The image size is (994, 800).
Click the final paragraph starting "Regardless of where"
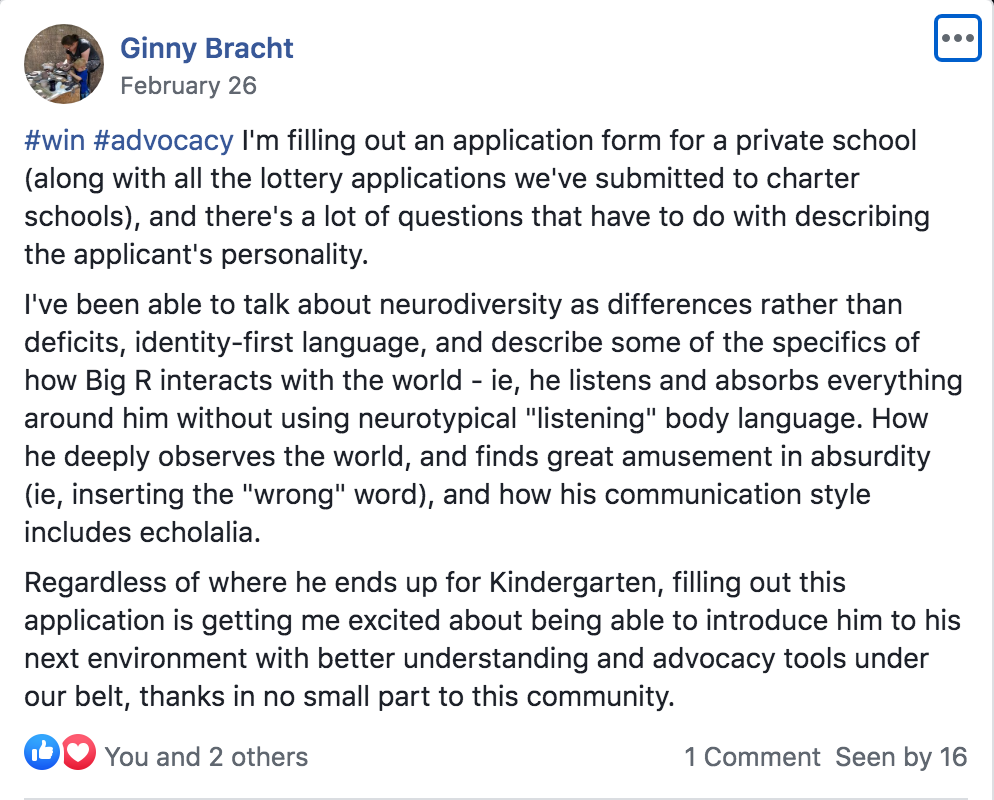coord(493,639)
